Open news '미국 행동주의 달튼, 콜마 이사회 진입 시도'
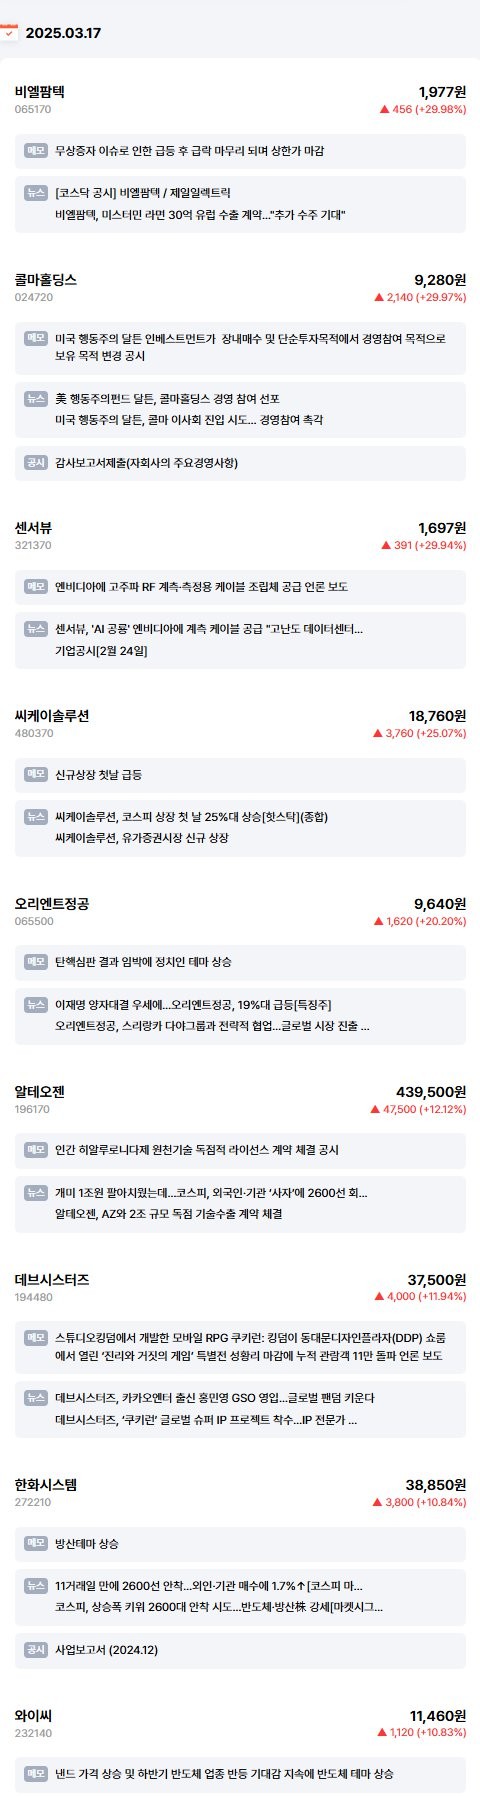This screenshot has height=1797, width=480. [189, 420]
